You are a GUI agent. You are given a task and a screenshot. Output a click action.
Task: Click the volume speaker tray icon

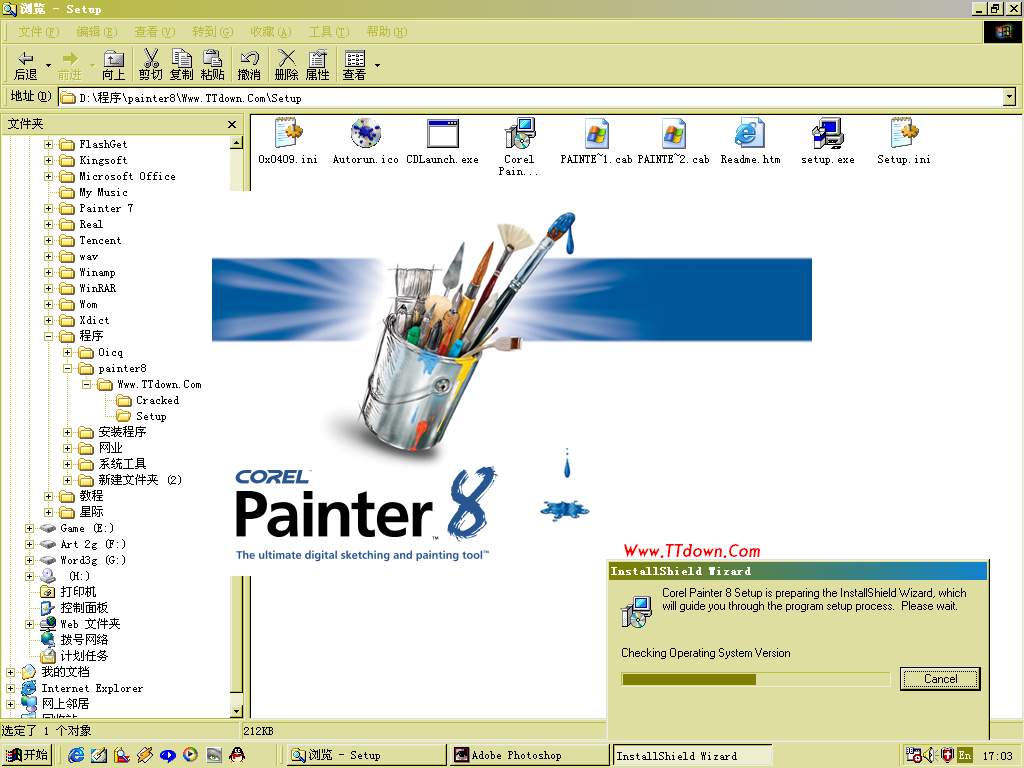930,756
